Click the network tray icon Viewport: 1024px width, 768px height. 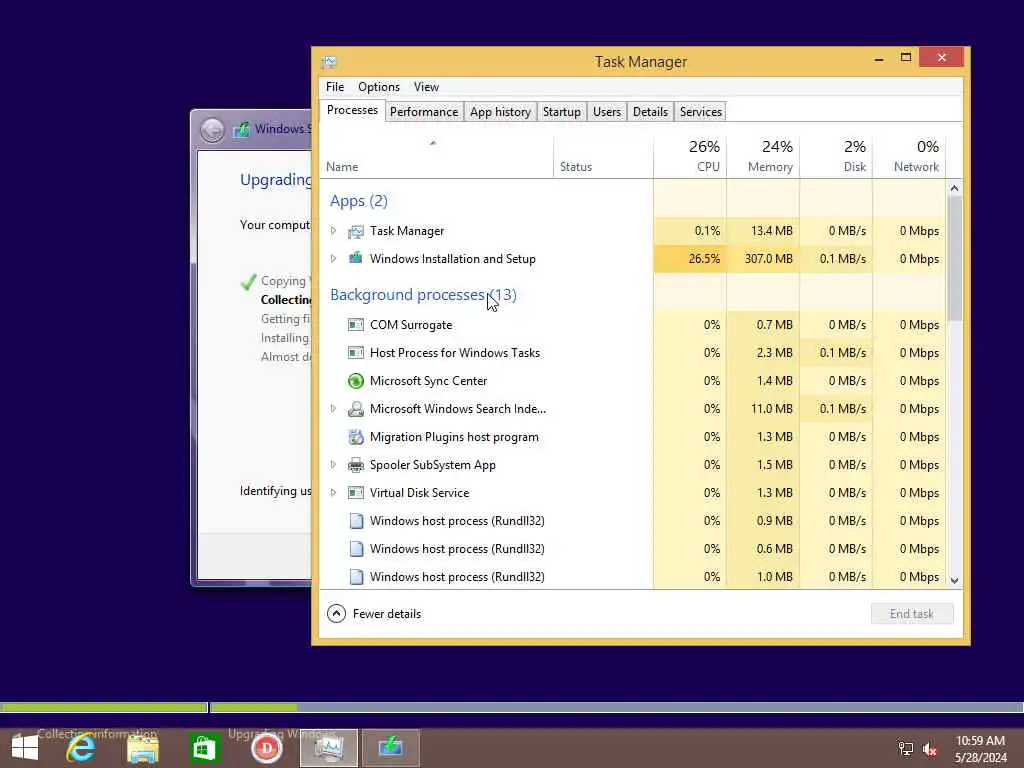(x=906, y=749)
